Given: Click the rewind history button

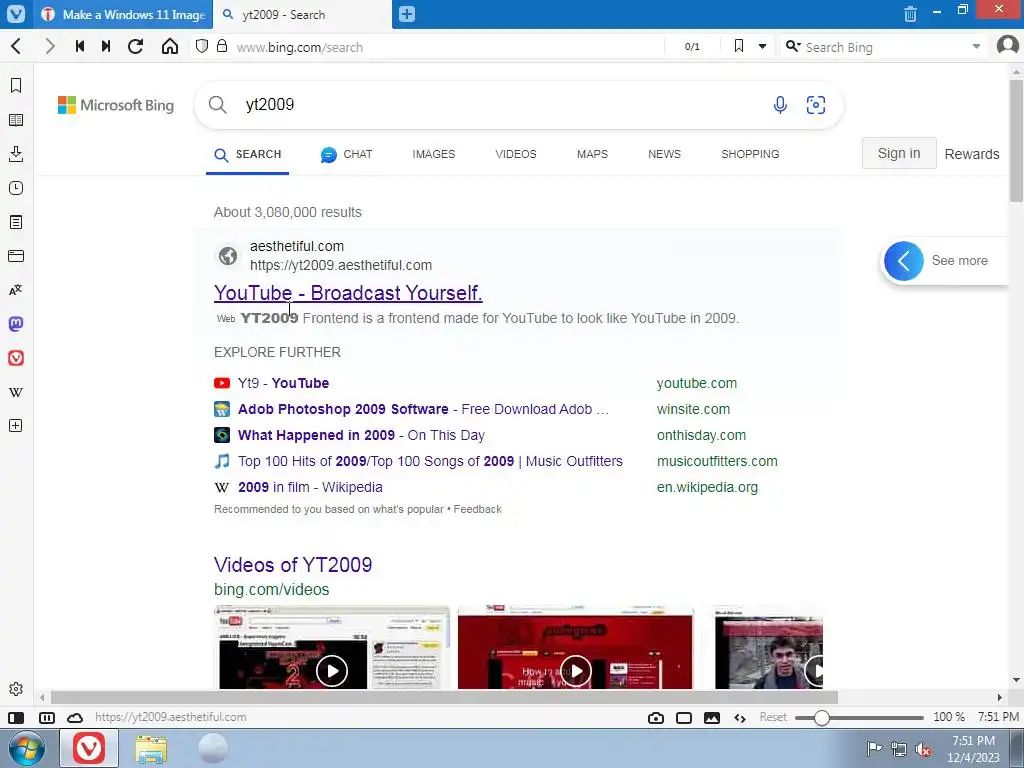Looking at the screenshot, I should coord(80,46).
